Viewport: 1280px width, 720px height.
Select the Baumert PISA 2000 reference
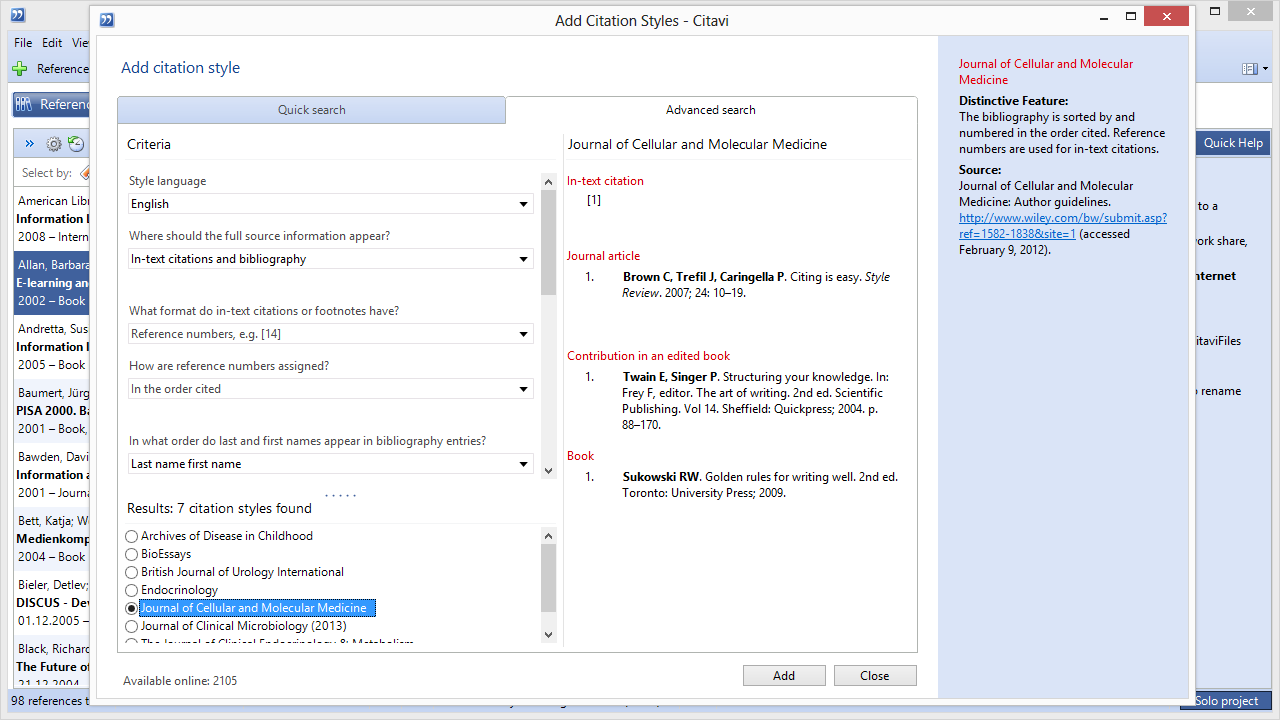click(52, 411)
